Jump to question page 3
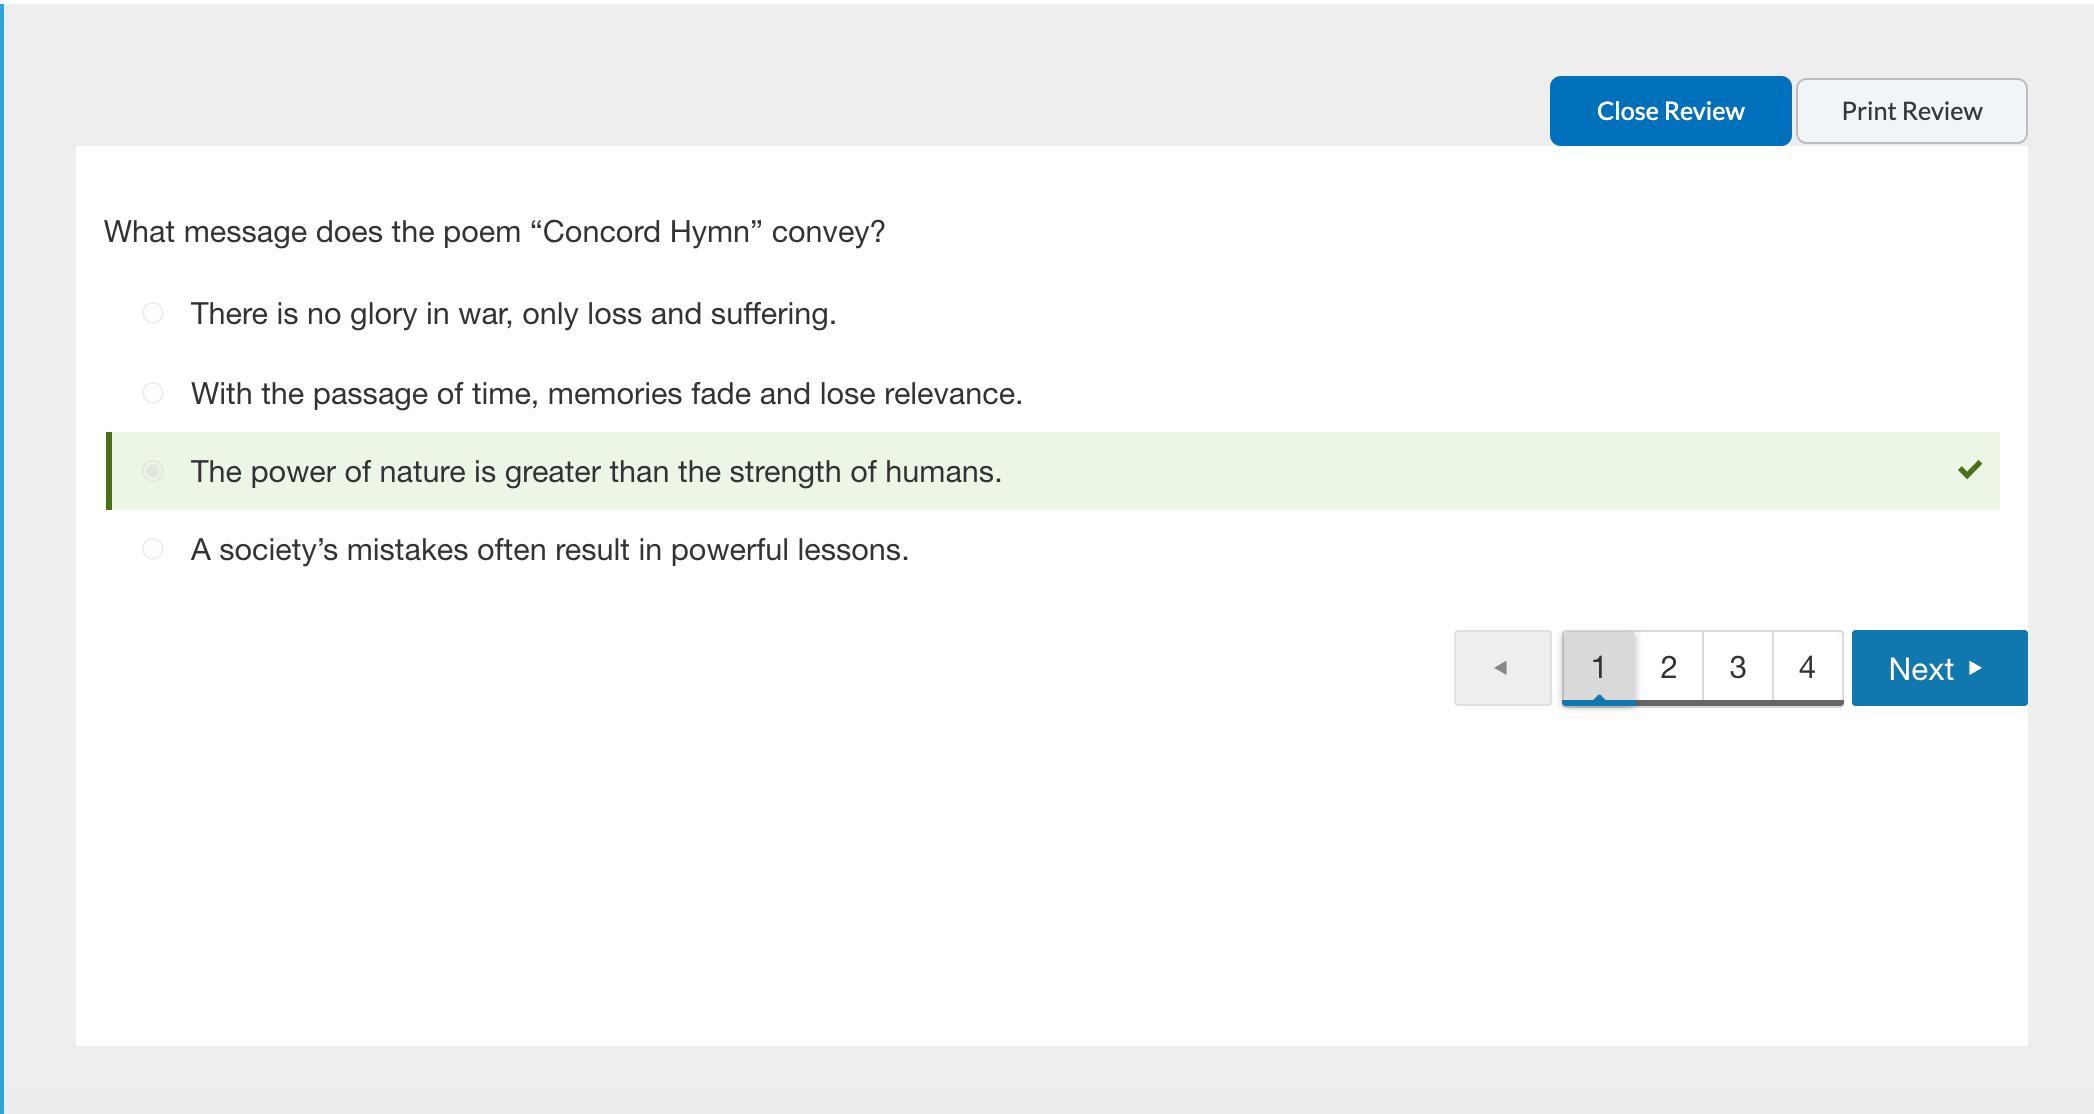 [1738, 668]
